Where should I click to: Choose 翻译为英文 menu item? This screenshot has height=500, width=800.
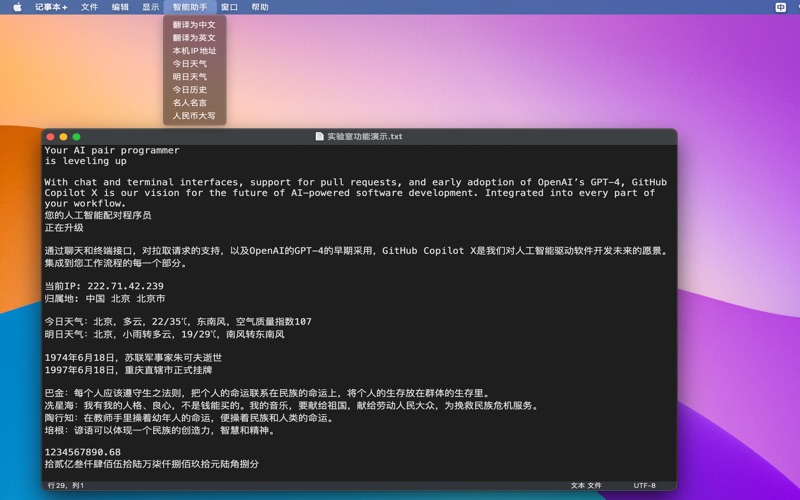(194, 38)
